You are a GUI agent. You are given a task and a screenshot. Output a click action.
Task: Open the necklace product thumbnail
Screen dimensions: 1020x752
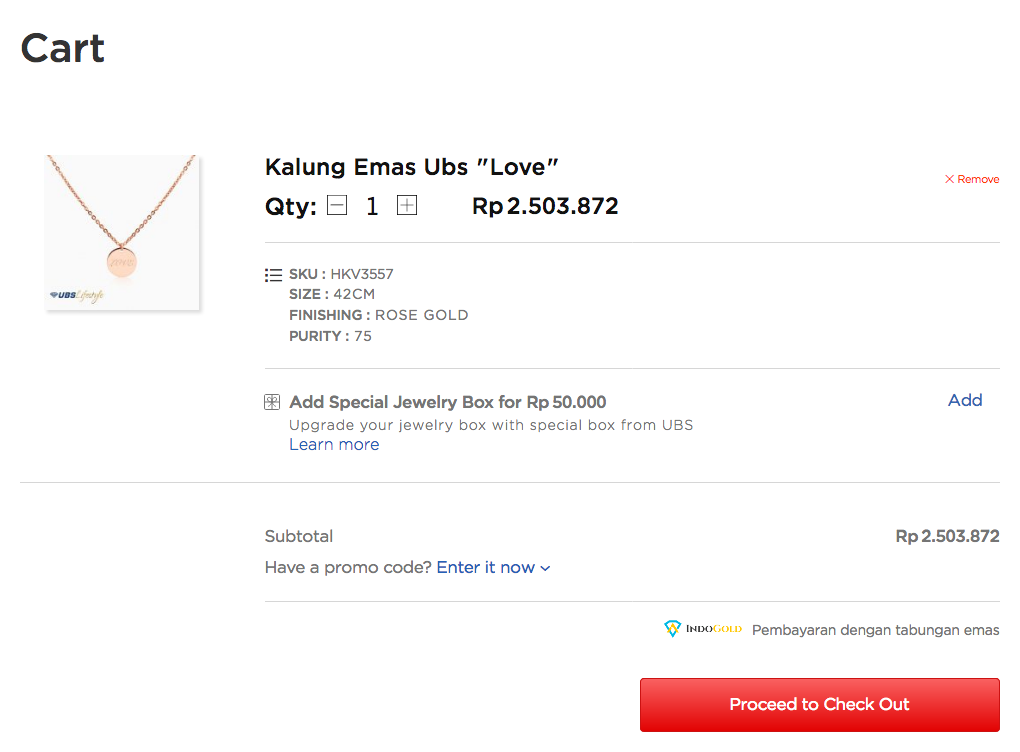click(123, 232)
